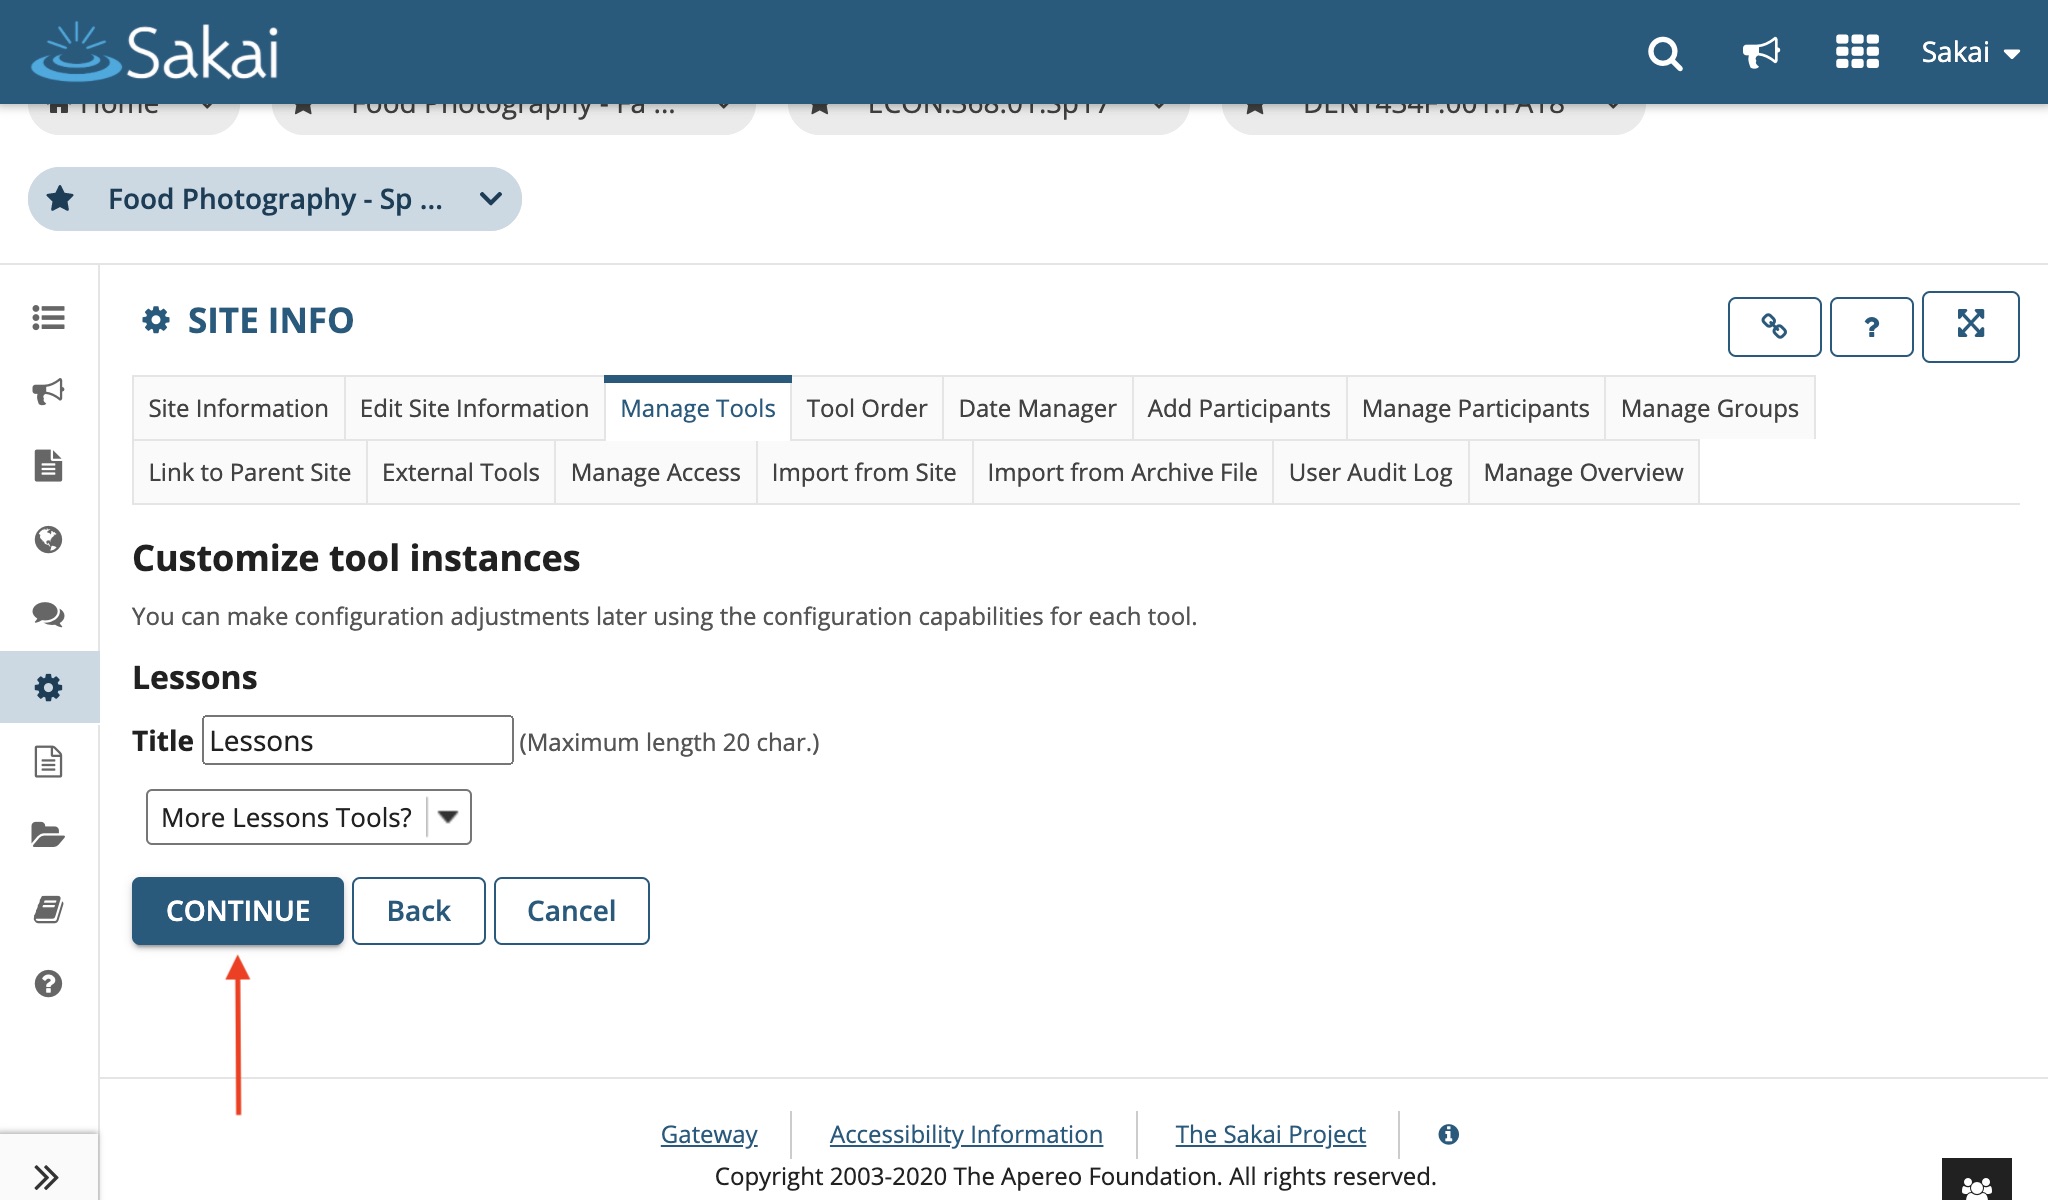
Task: Switch to the Tool Order tab
Action: [866, 408]
